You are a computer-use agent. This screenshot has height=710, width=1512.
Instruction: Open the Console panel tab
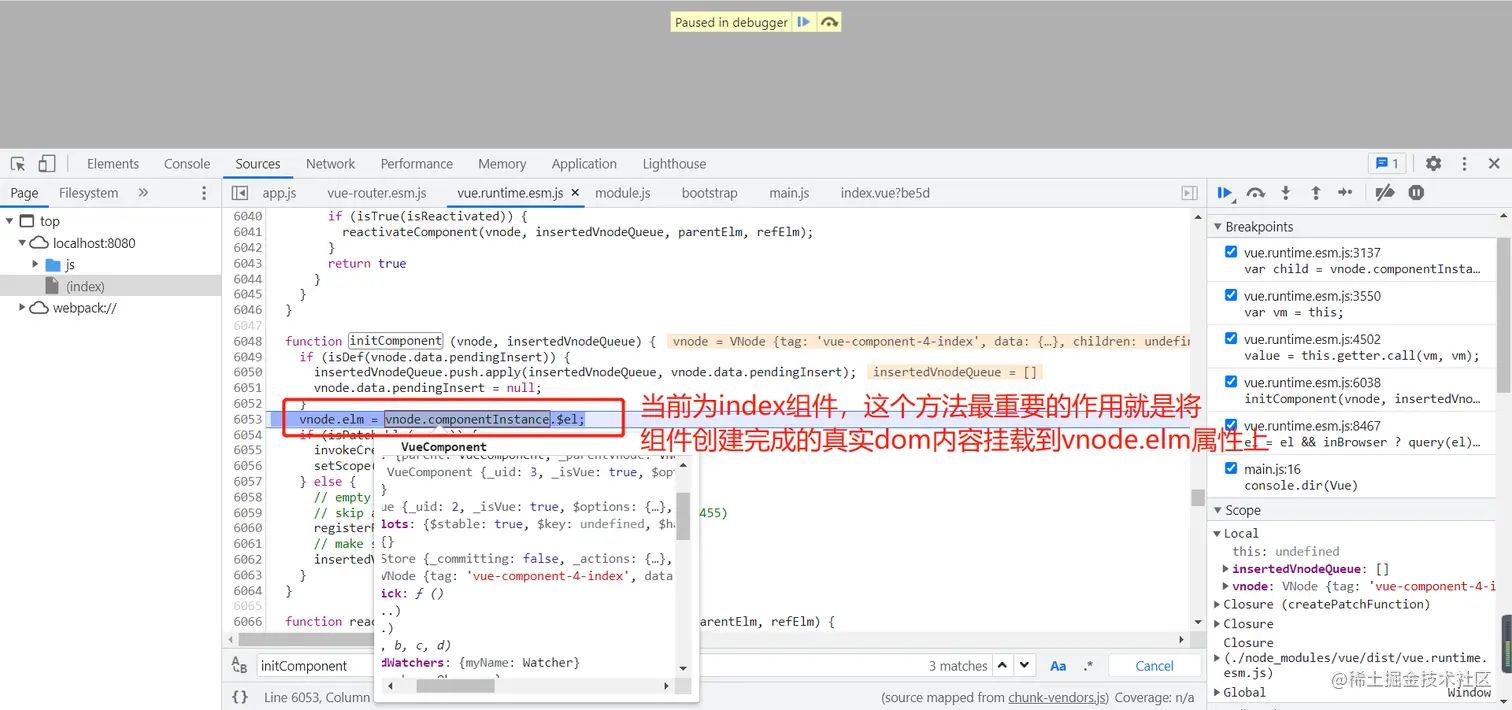click(x=187, y=164)
